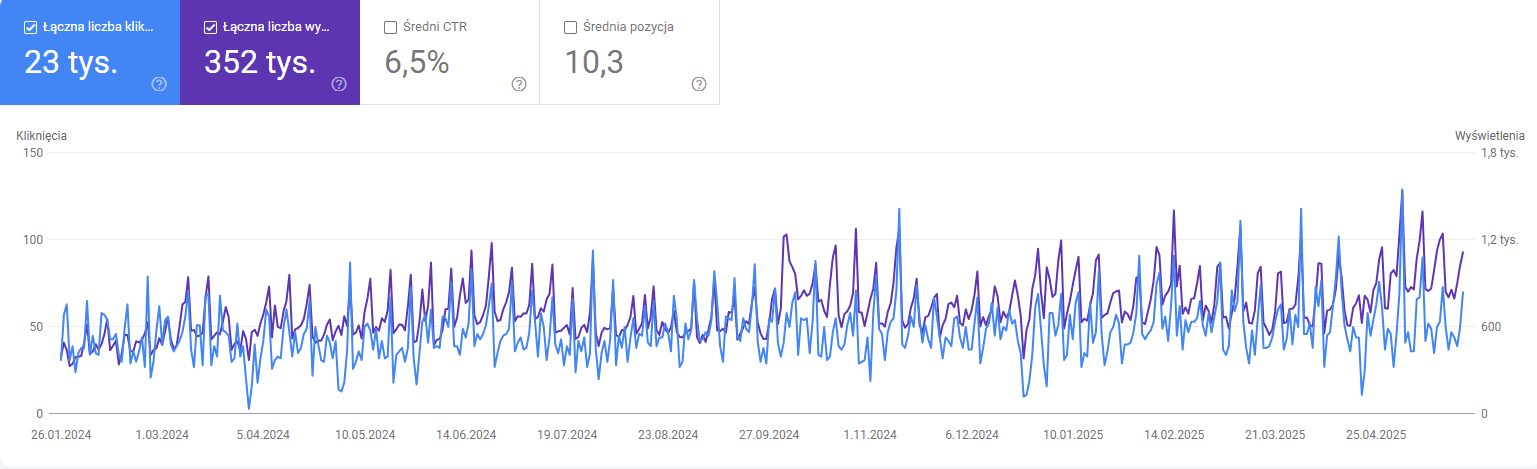The height and width of the screenshot is (469, 1537).
Task: Click the Kliknięcia axis label
Action: [x=42, y=134]
